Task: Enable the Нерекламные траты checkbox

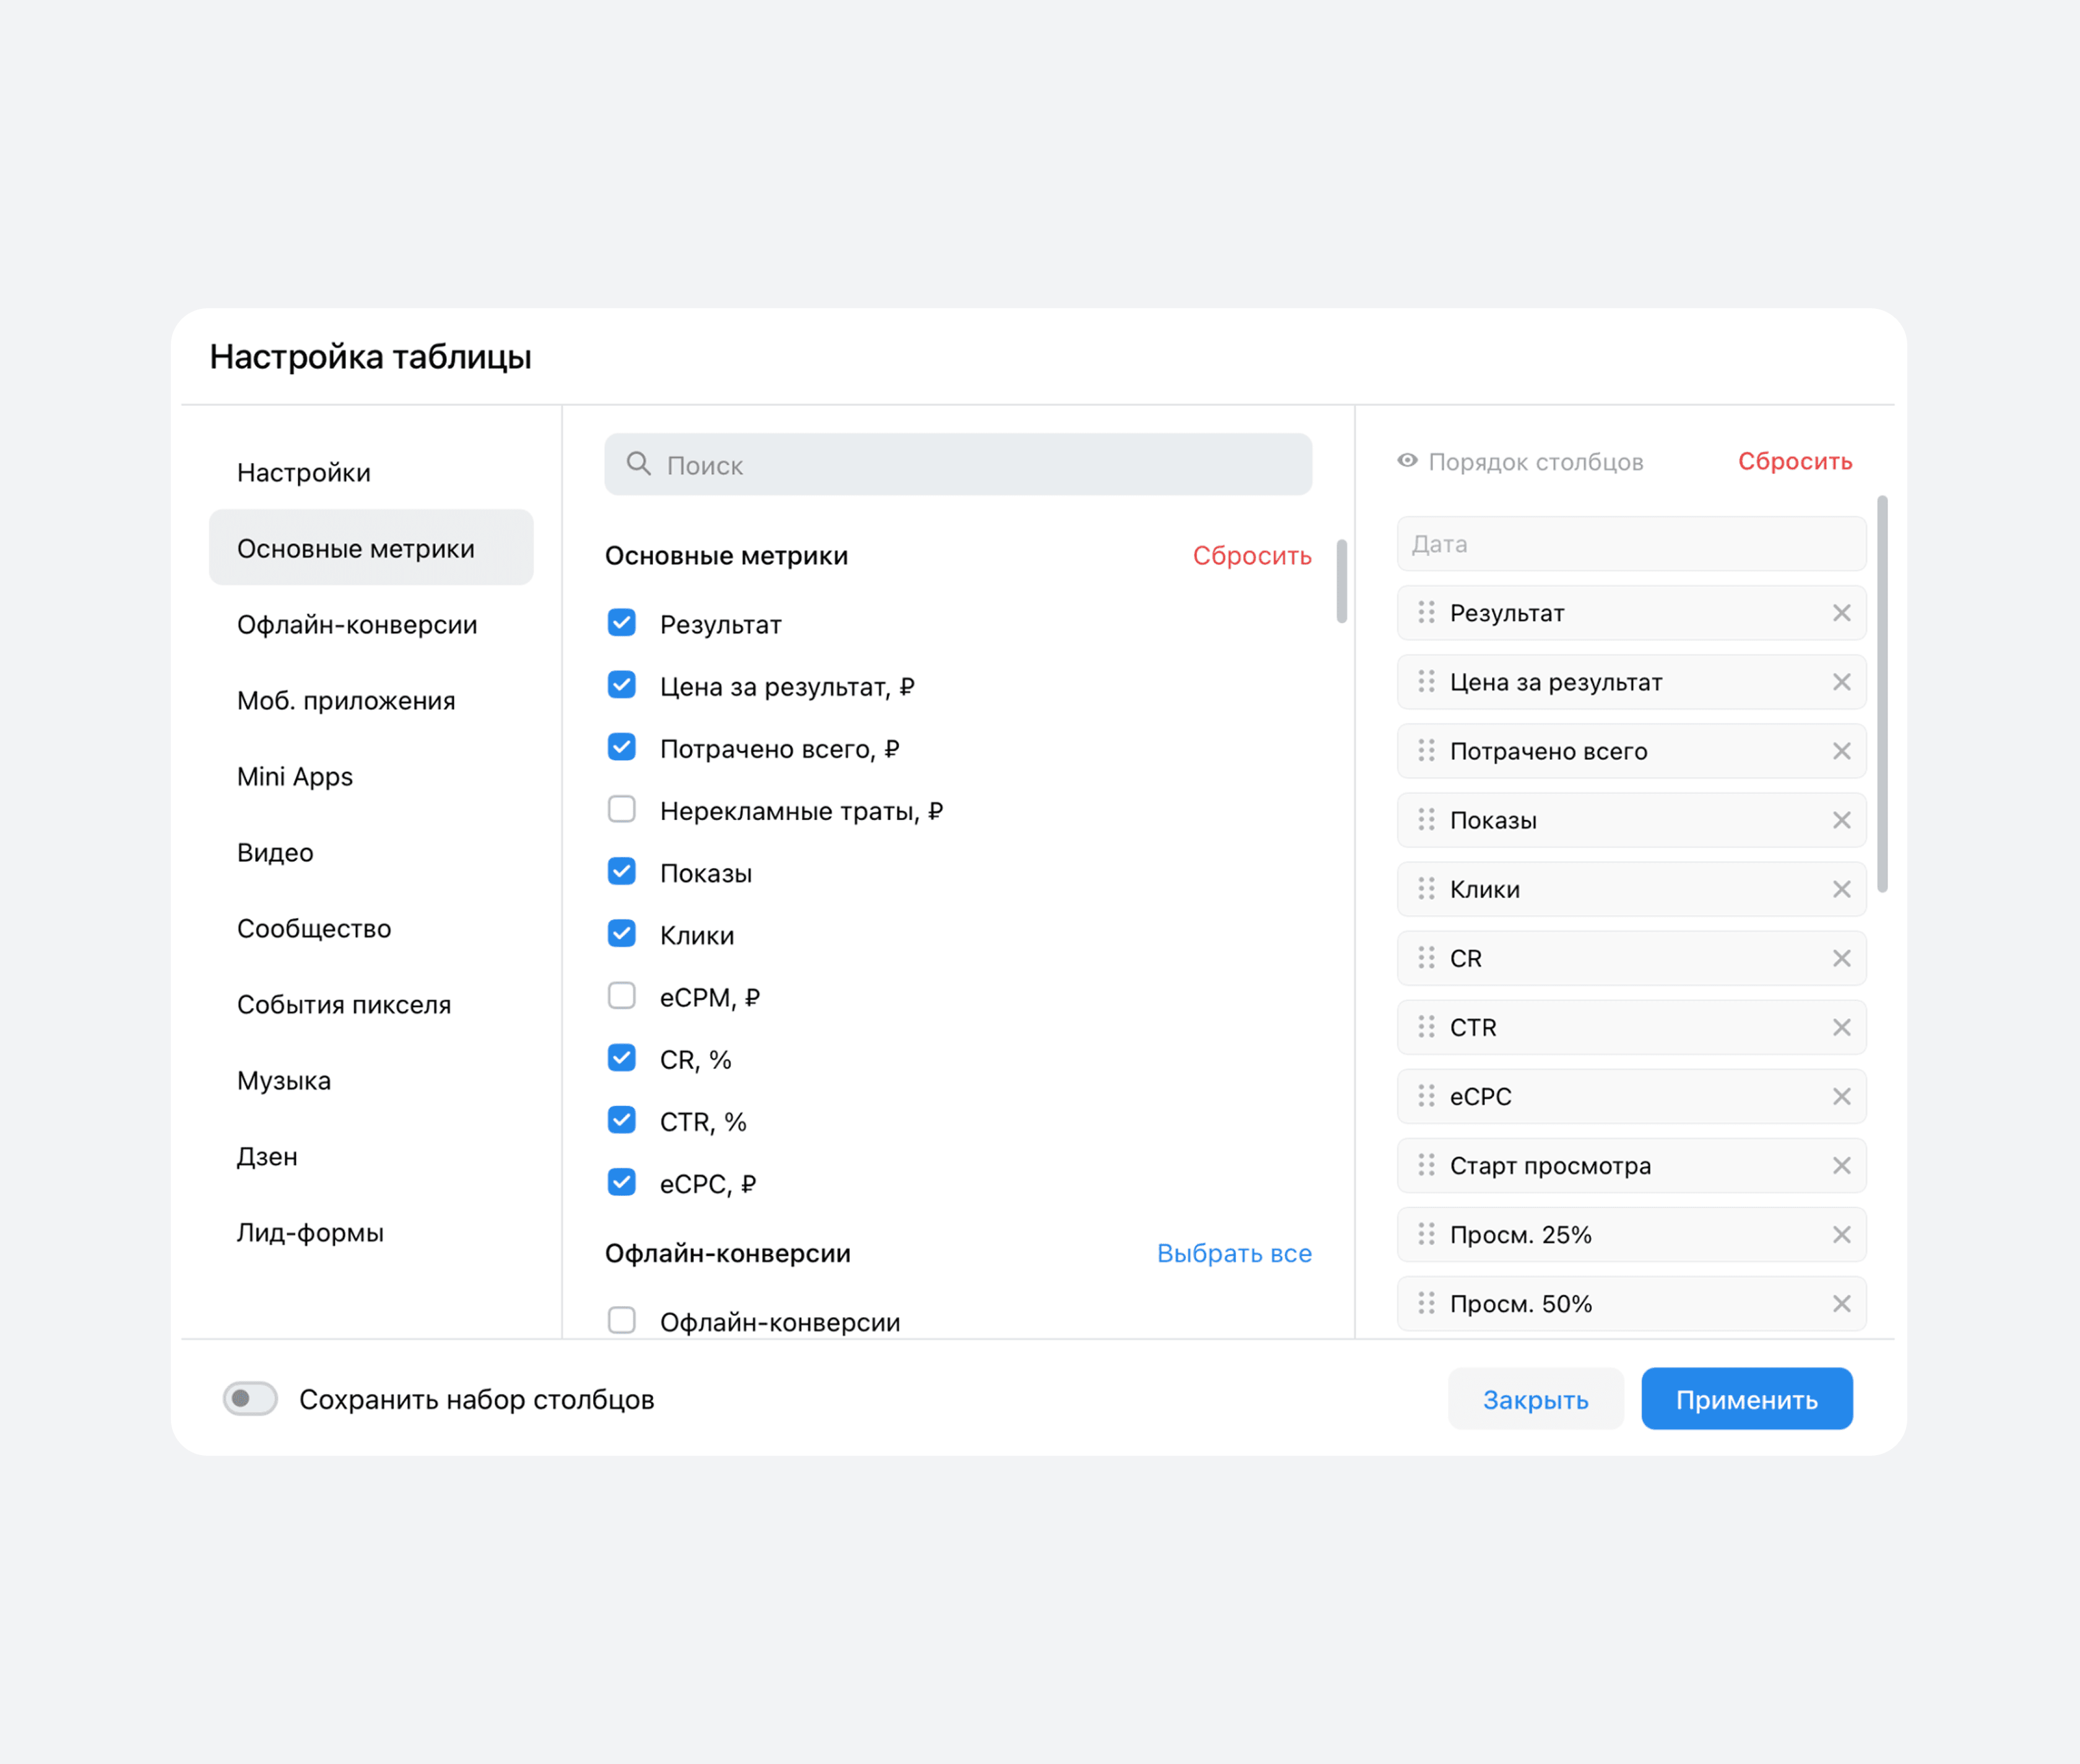Action: tap(622, 809)
